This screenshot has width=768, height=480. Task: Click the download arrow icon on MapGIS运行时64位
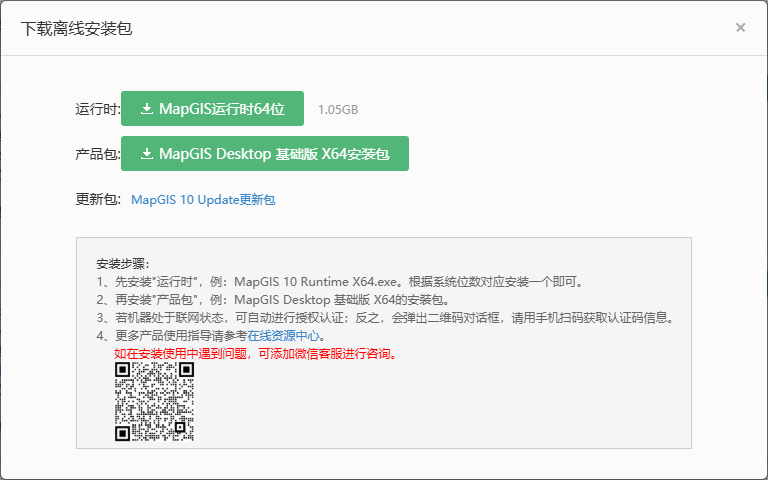[147, 109]
